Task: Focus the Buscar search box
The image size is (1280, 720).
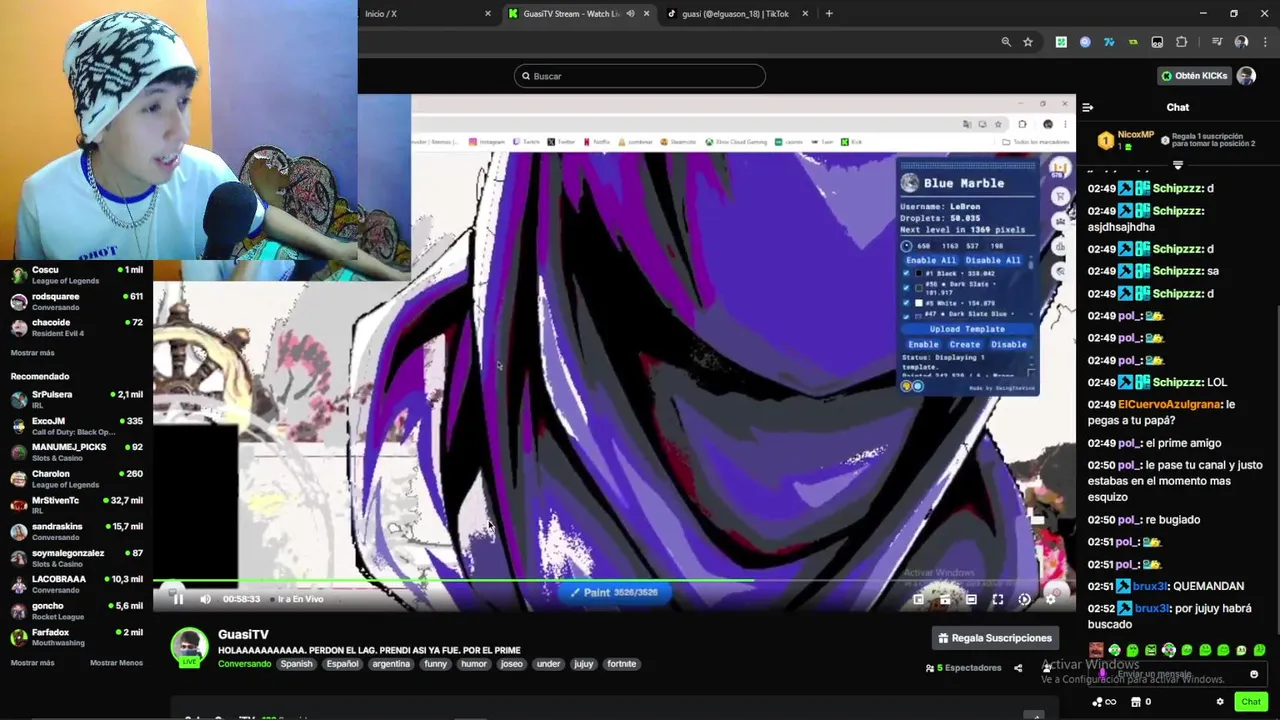Action: 640,76
